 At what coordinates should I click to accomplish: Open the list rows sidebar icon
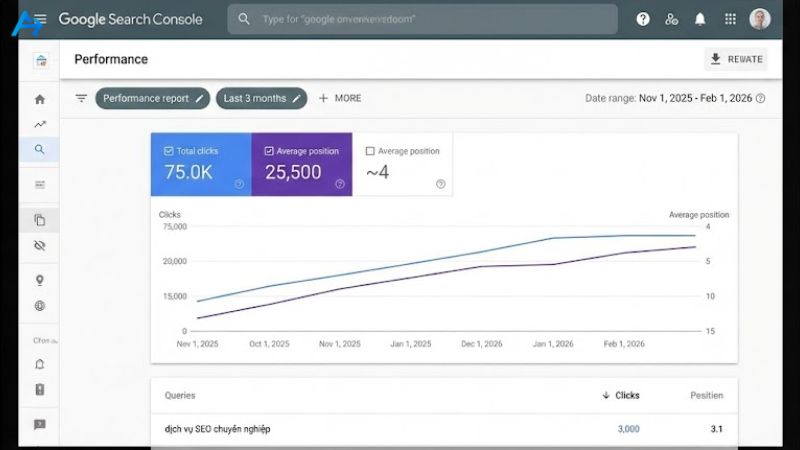[40, 185]
